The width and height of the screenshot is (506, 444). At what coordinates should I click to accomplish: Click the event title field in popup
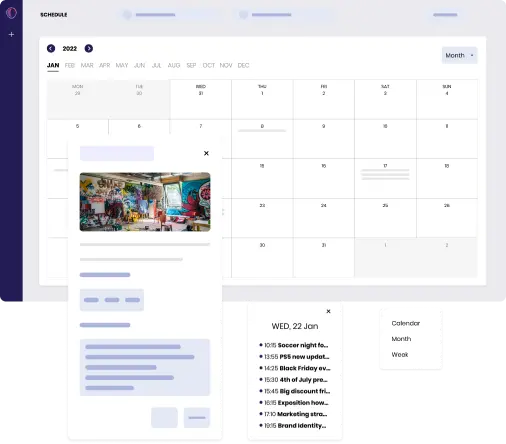(117, 154)
